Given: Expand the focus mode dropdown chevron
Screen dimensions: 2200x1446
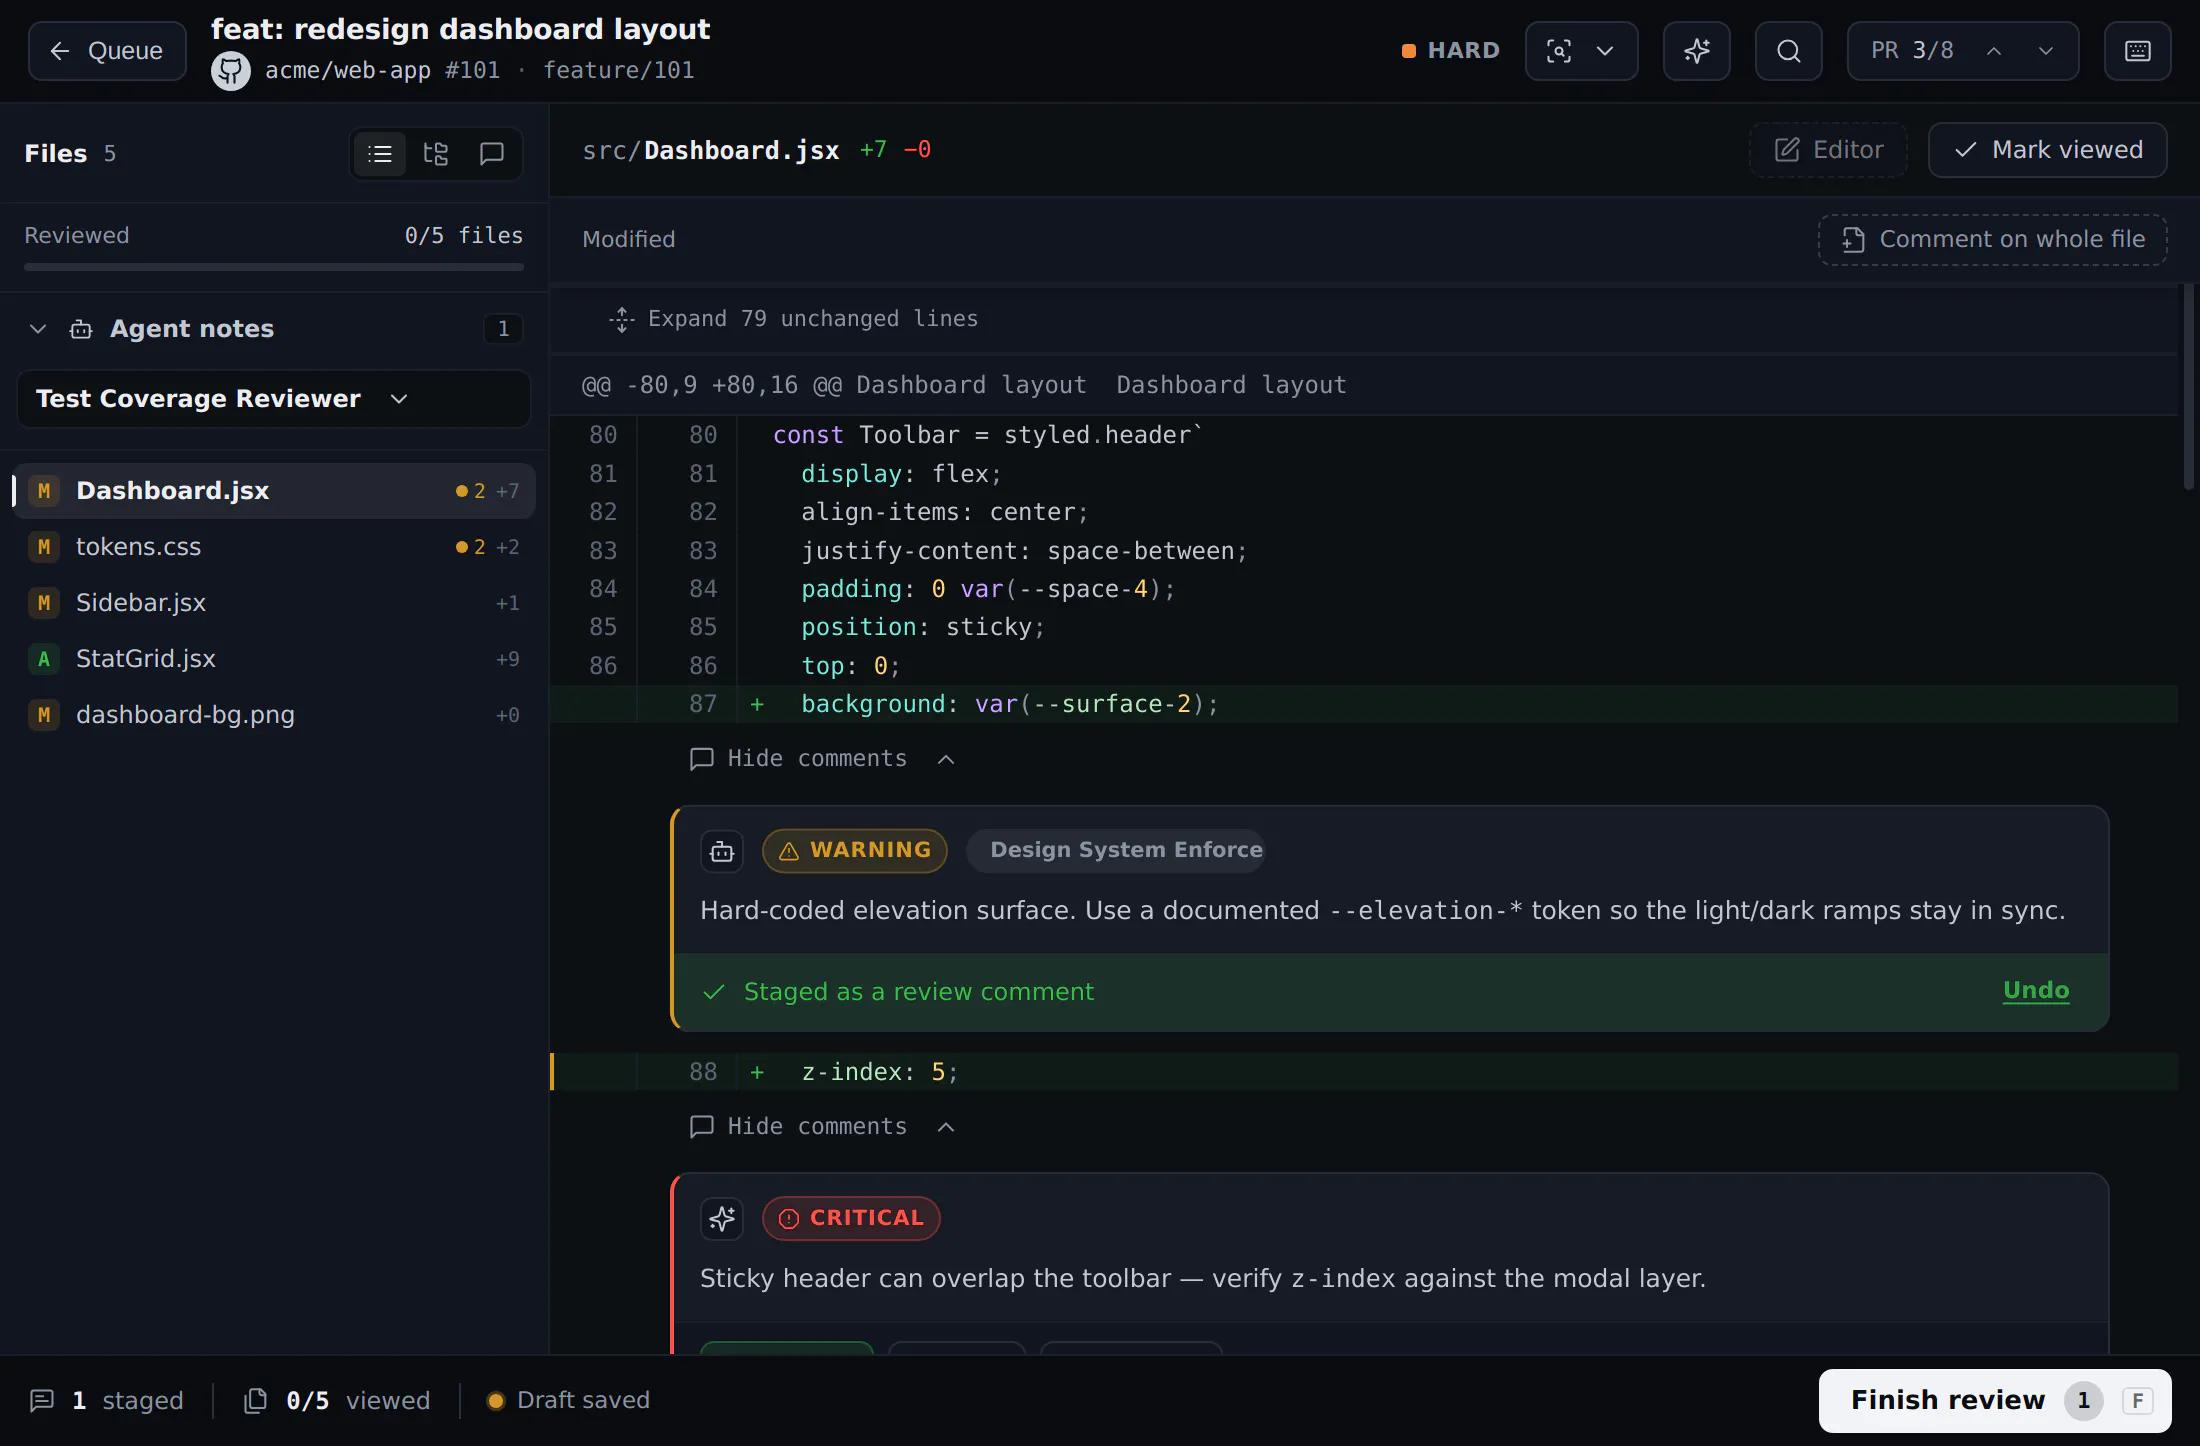Looking at the screenshot, I should (1605, 51).
